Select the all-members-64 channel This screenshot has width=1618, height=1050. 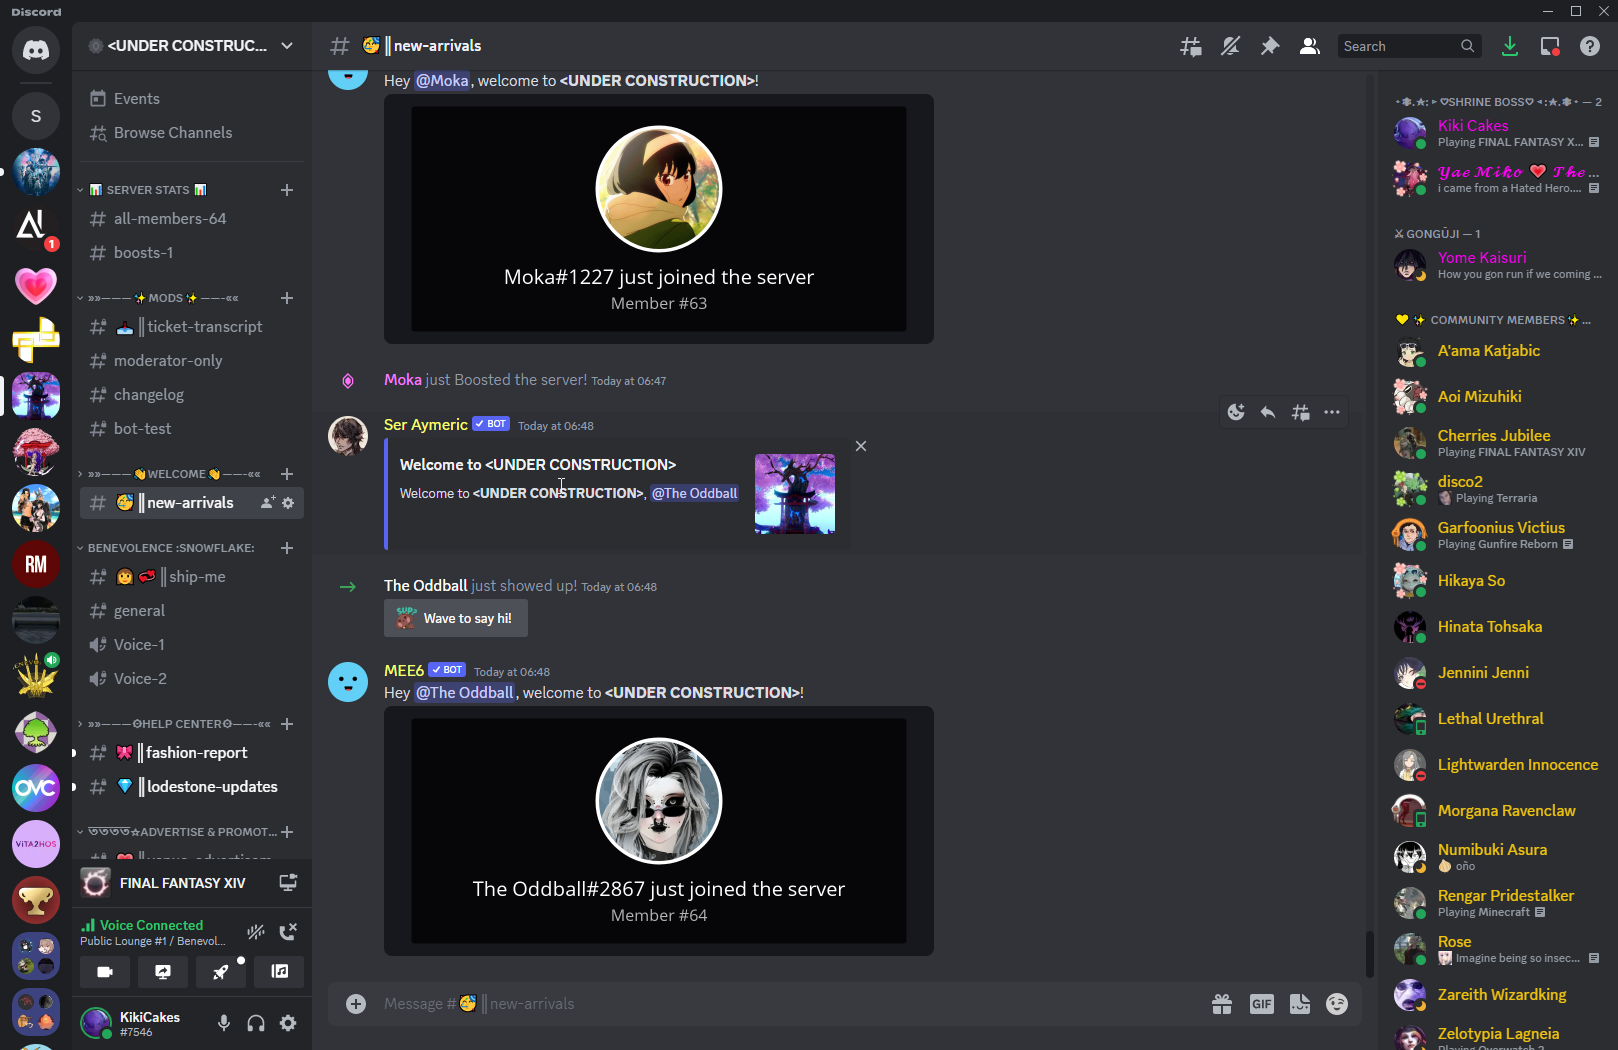tap(191, 219)
